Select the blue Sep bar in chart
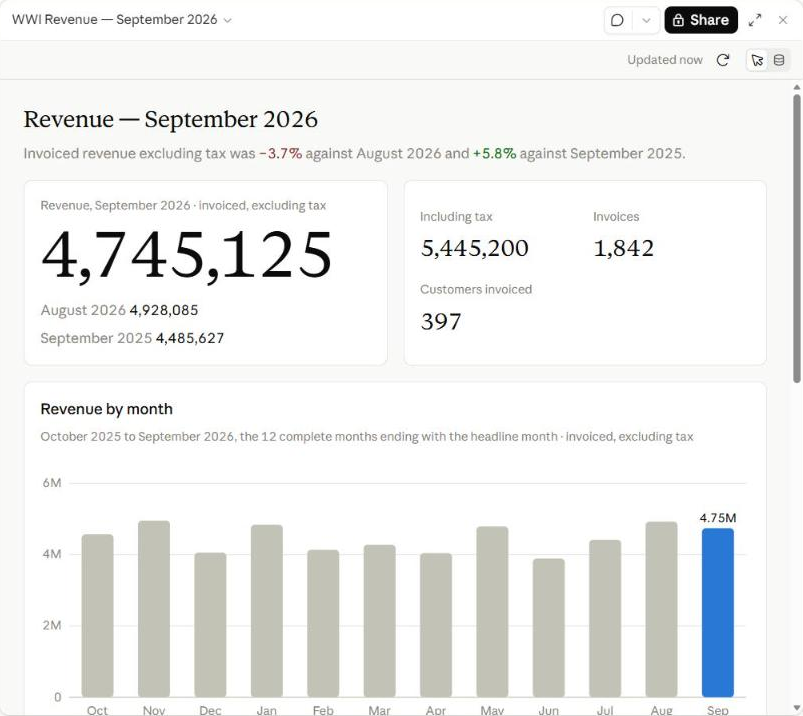This screenshot has width=803, height=716. point(717,613)
